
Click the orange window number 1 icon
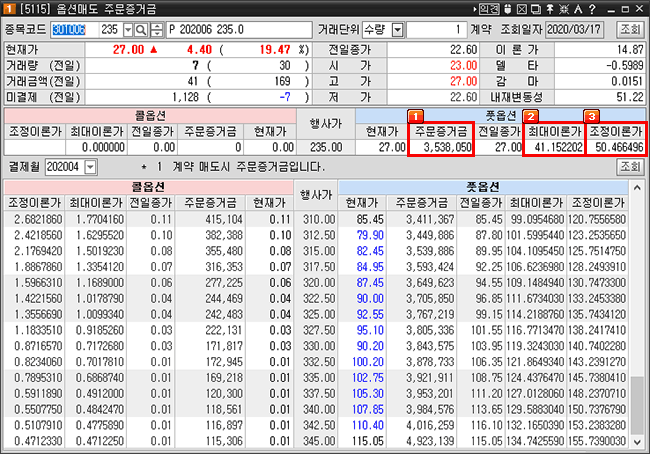coord(9,8)
